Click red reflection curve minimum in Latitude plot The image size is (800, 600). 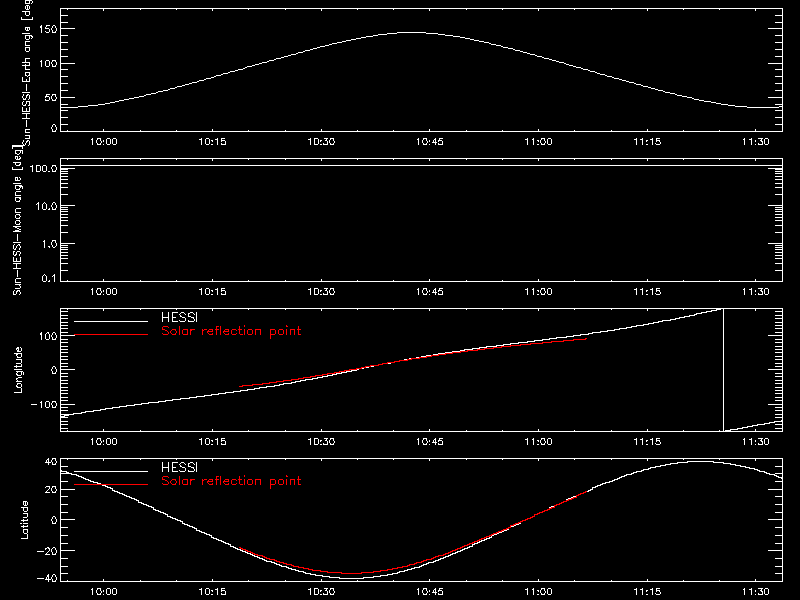pyautogui.click(x=351, y=573)
